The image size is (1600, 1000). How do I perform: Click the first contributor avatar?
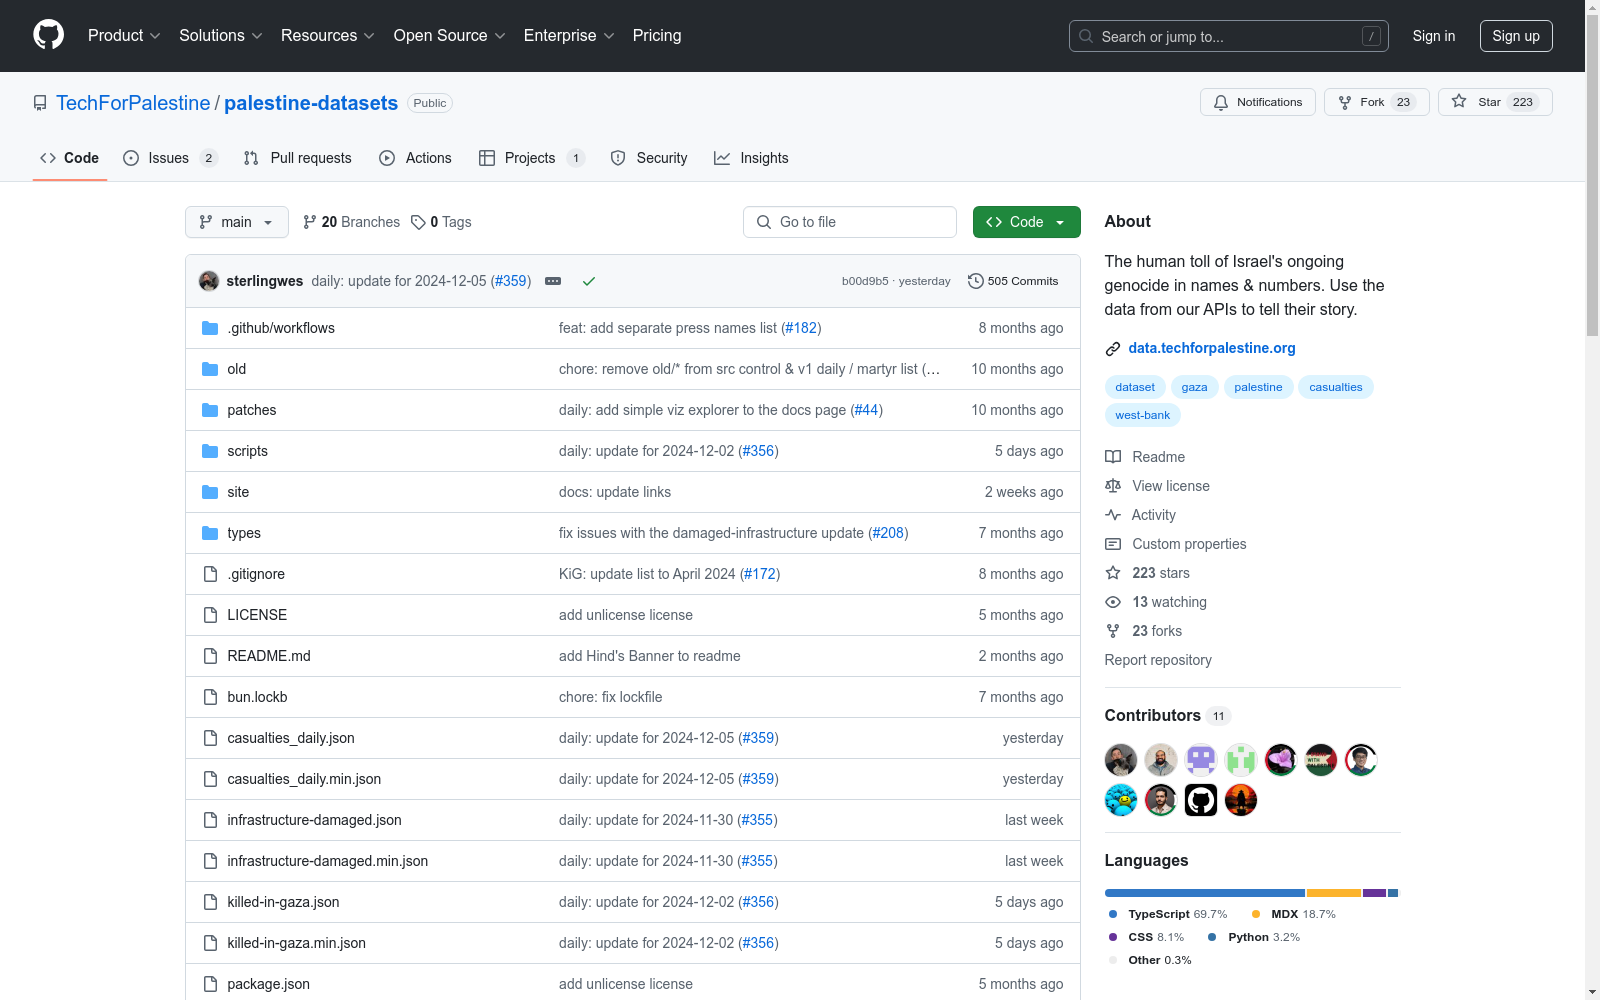1121,760
